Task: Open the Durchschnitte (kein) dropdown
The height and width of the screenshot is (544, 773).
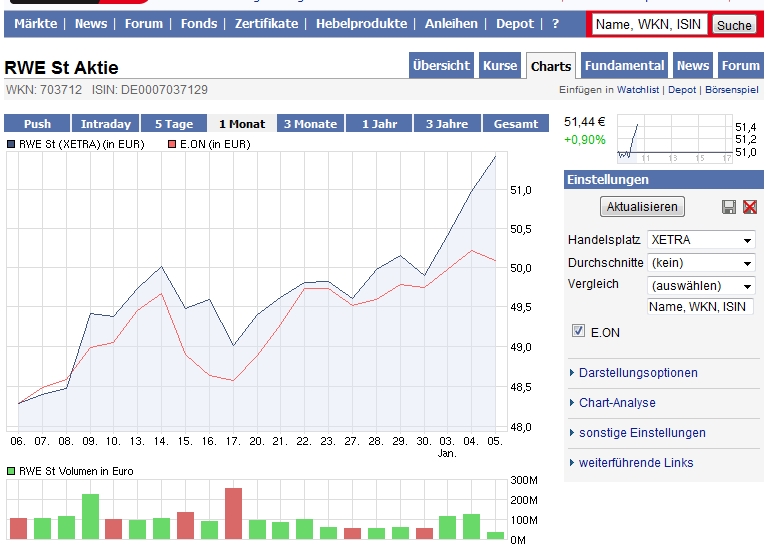Action: 701,263
